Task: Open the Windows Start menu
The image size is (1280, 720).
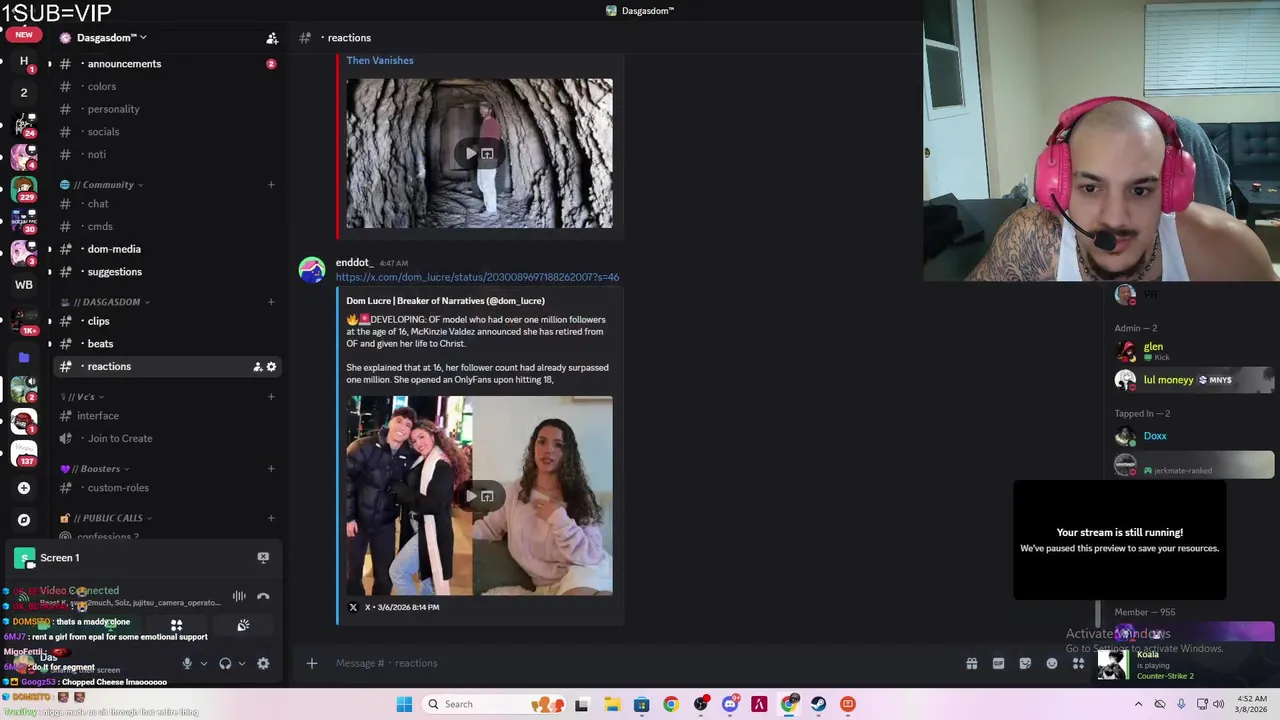Action: pyautogui.click(x=404, y=704)
